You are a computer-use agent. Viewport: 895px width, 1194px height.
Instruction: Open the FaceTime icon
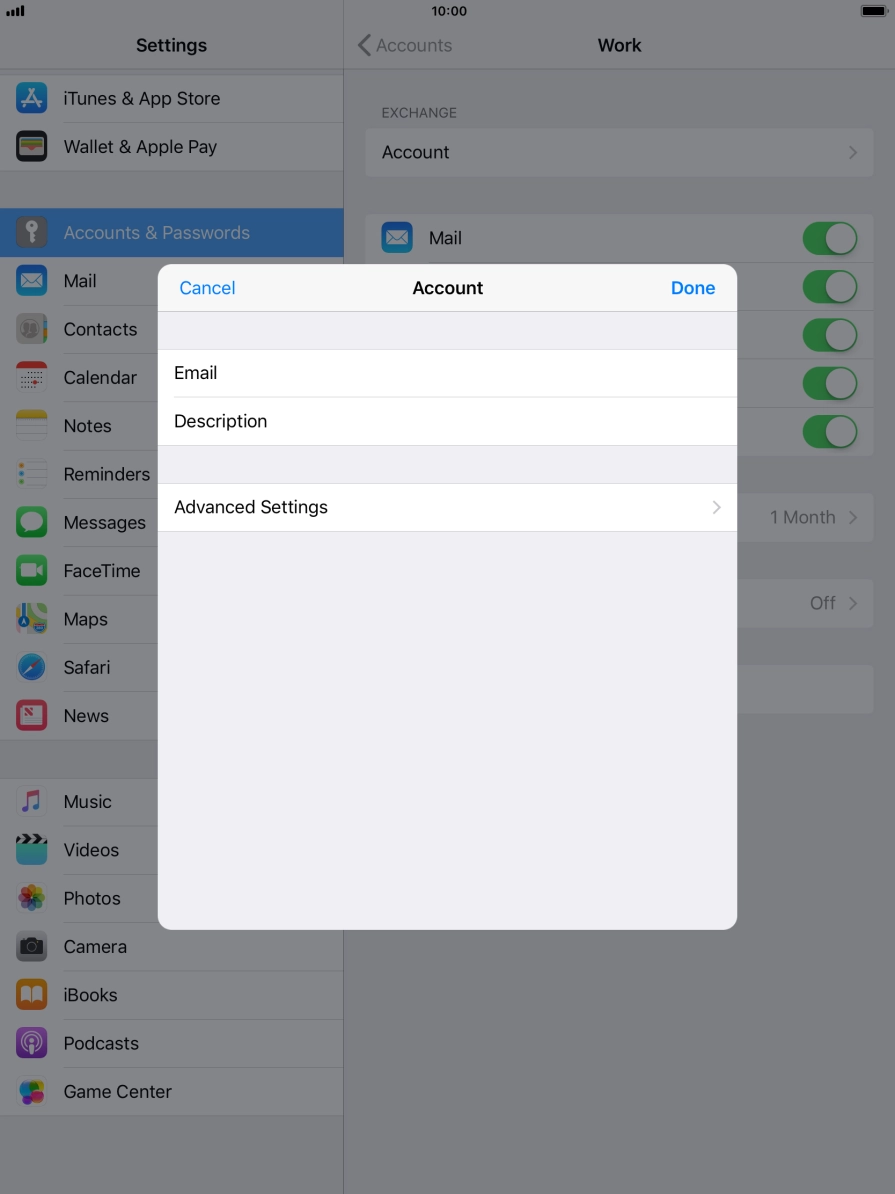(31, 570)
